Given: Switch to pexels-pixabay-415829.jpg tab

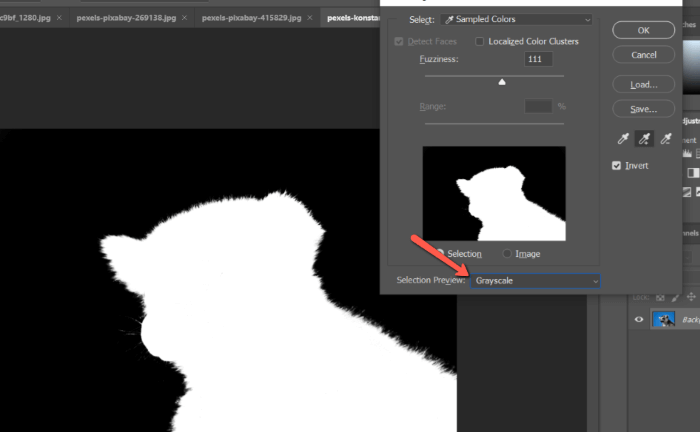Looking at the screenshot, I should tap(252, 18).
